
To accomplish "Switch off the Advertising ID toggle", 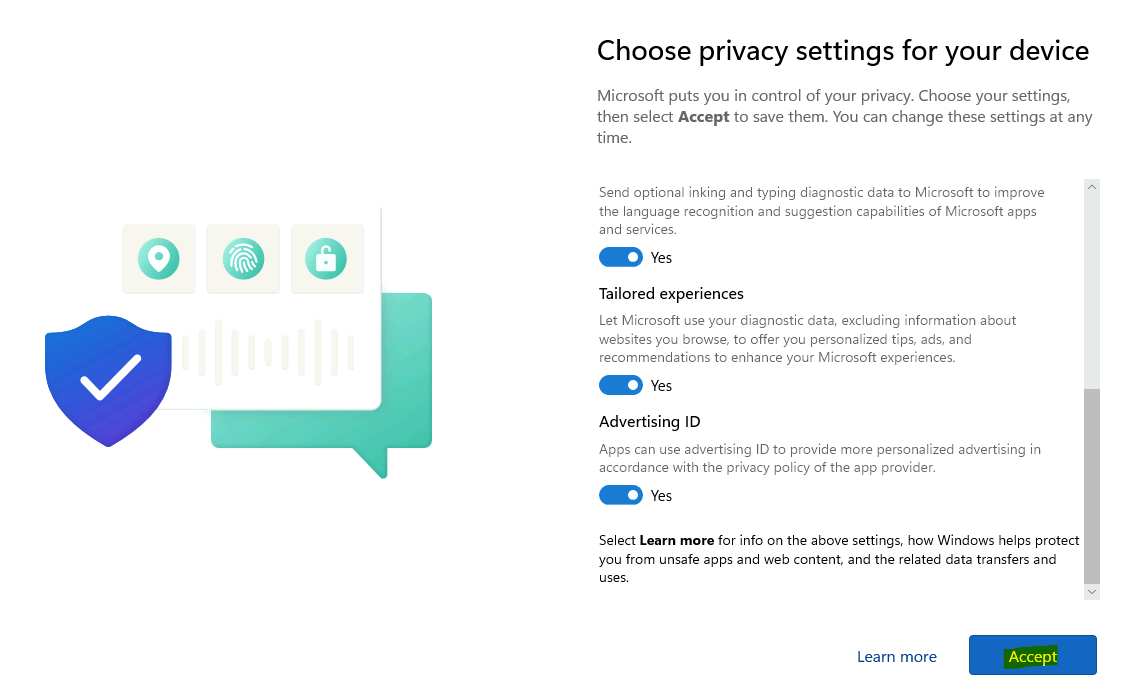I will click(621, 495).
